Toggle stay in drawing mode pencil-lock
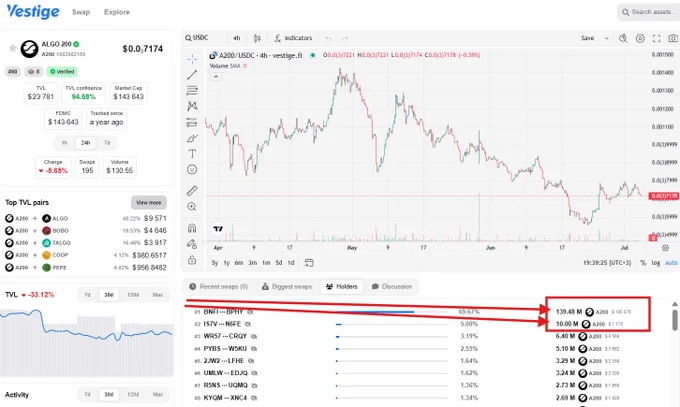680x407 pixels. [x=192, y=244]
